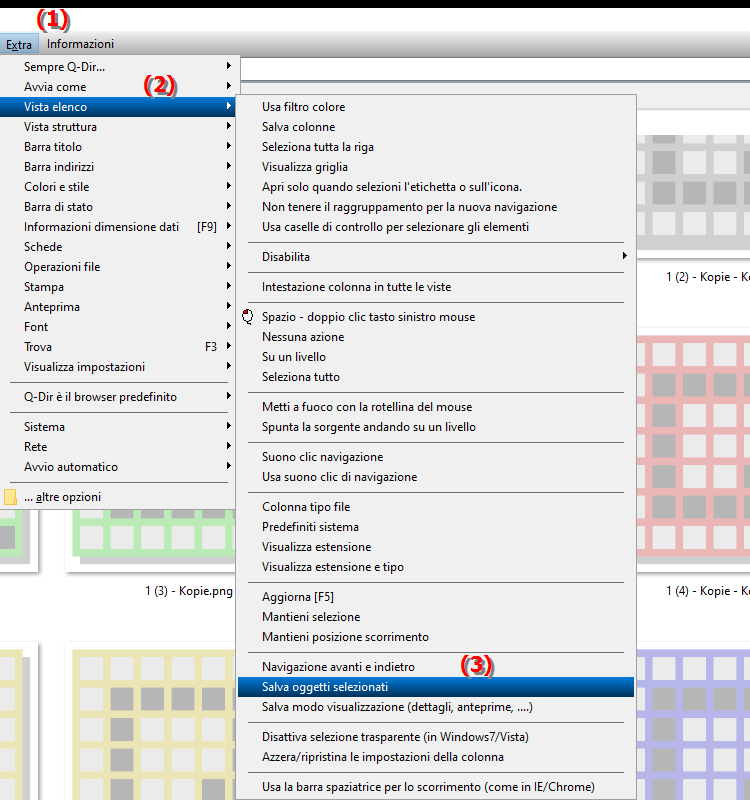Screen dimensions: 750x800
Task: Open the Vista elenco submenu
Action: (x=117, y=107)
